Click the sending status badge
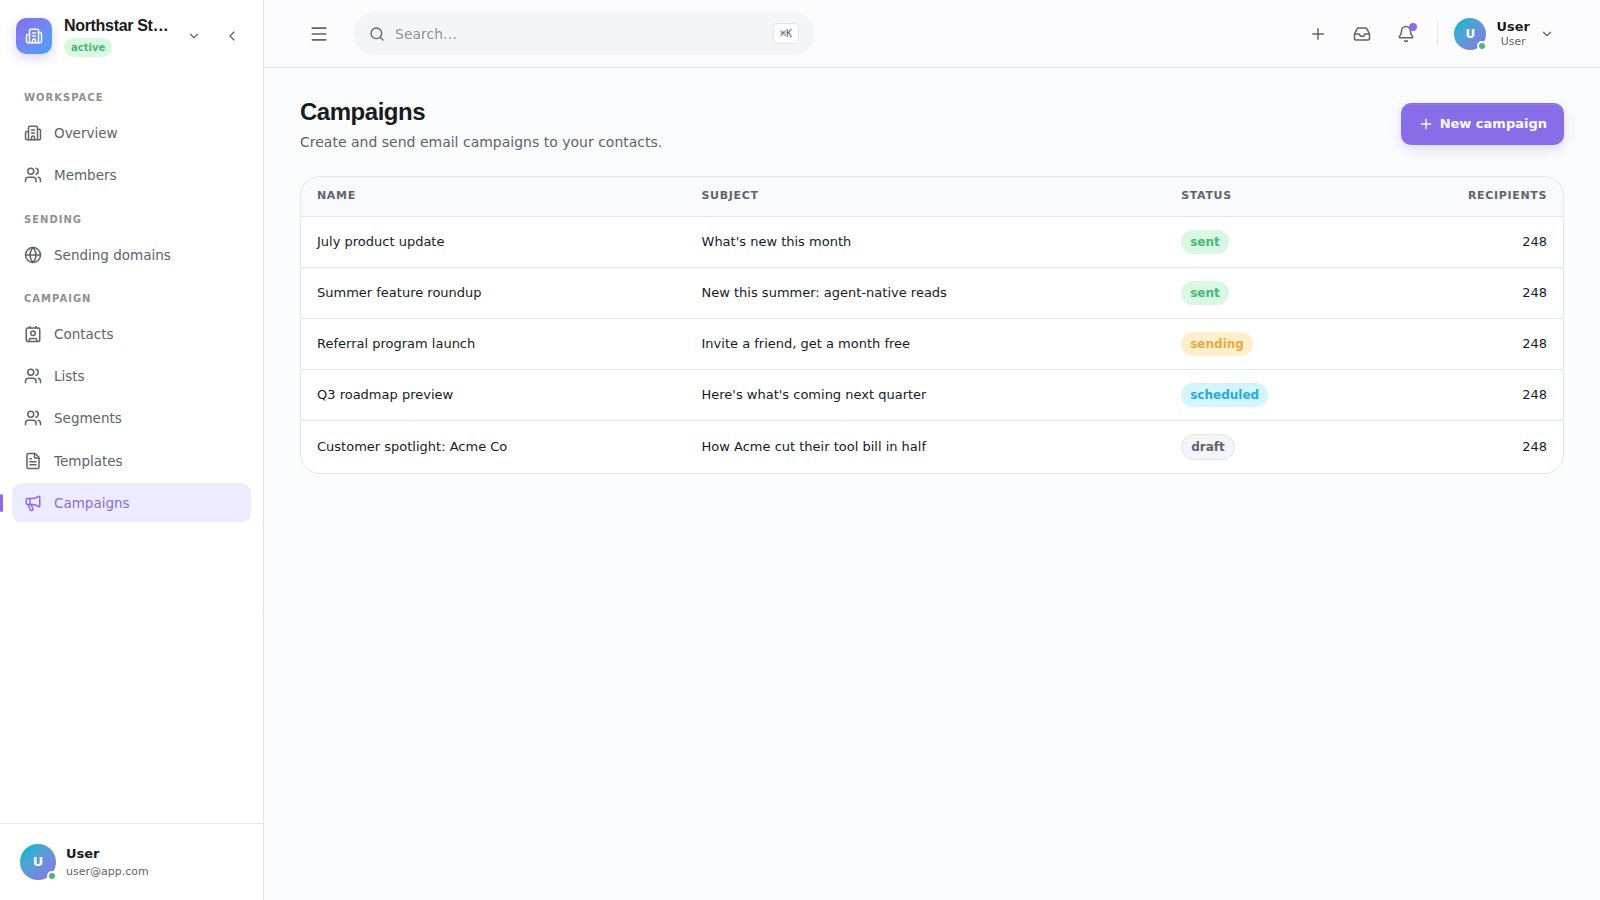The width and height of the screenshot is (1600, 900). point(1216,344)
